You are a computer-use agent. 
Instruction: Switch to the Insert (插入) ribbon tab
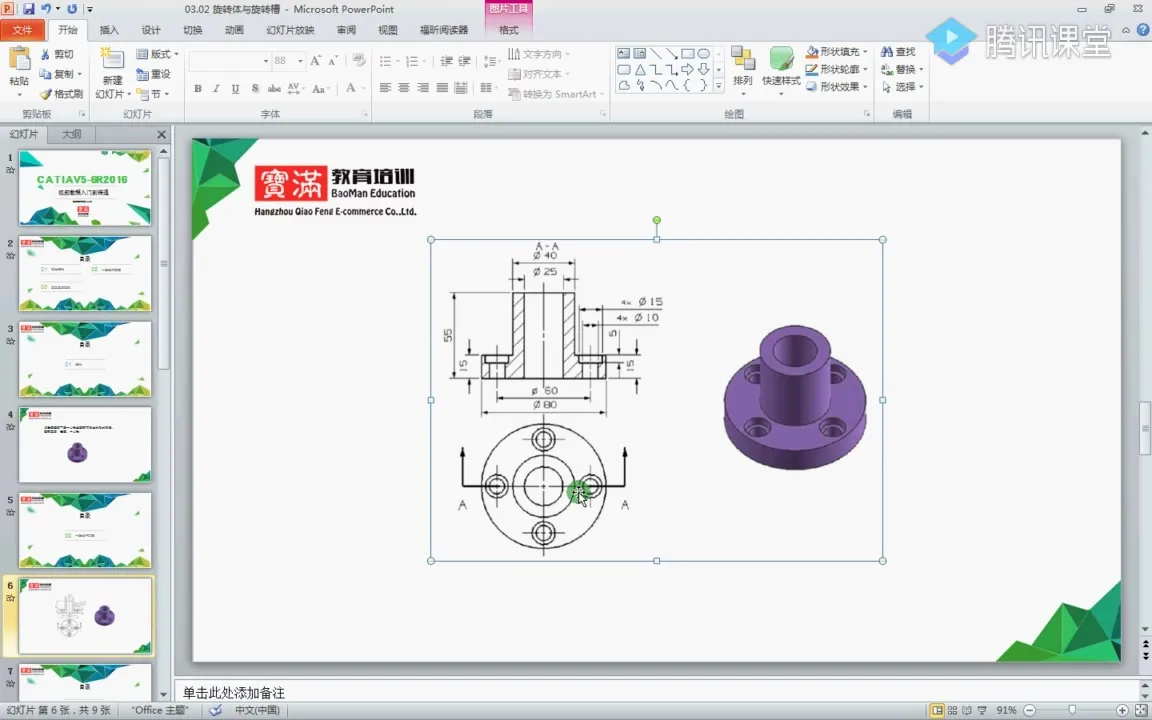[x=109, y=30]
